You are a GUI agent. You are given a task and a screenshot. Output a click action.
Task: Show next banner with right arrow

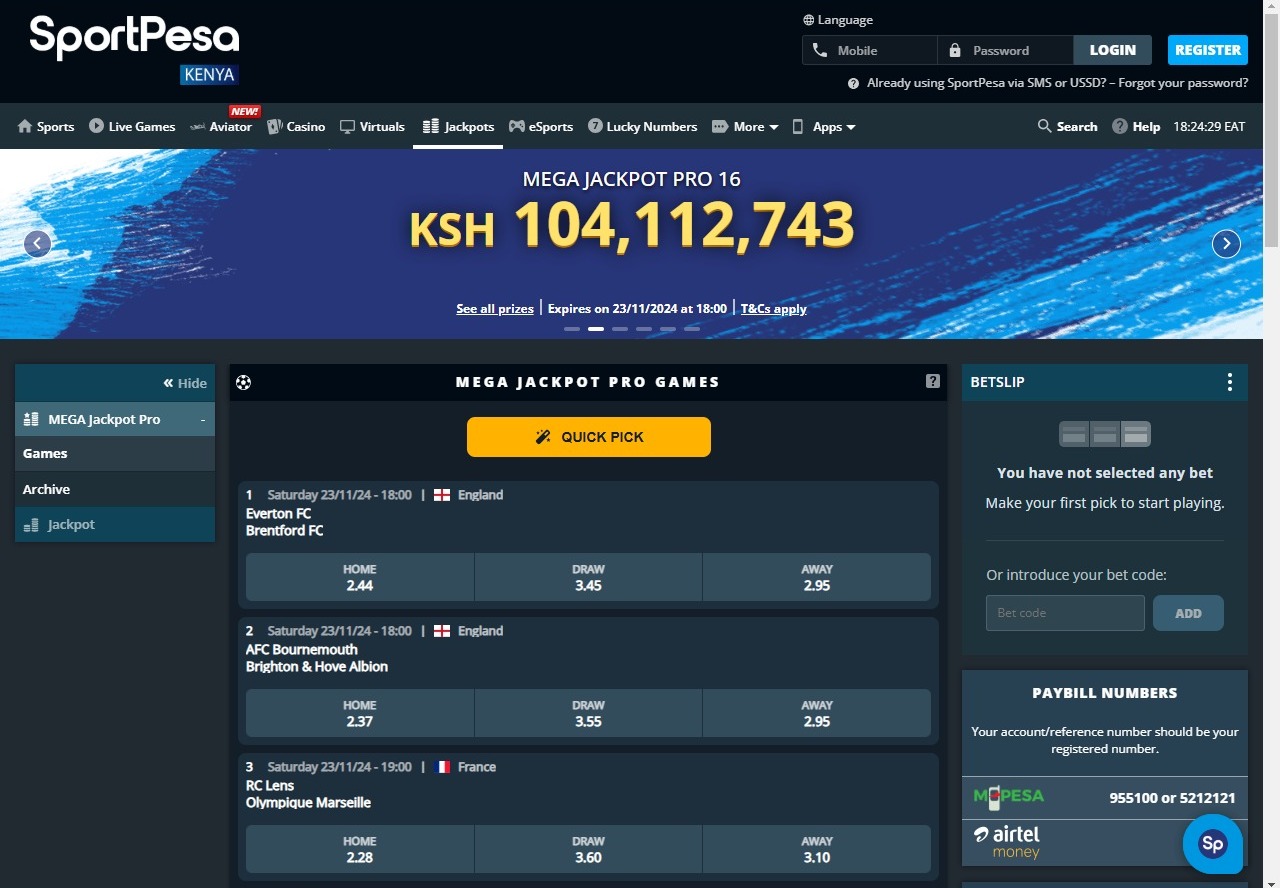1226,244
